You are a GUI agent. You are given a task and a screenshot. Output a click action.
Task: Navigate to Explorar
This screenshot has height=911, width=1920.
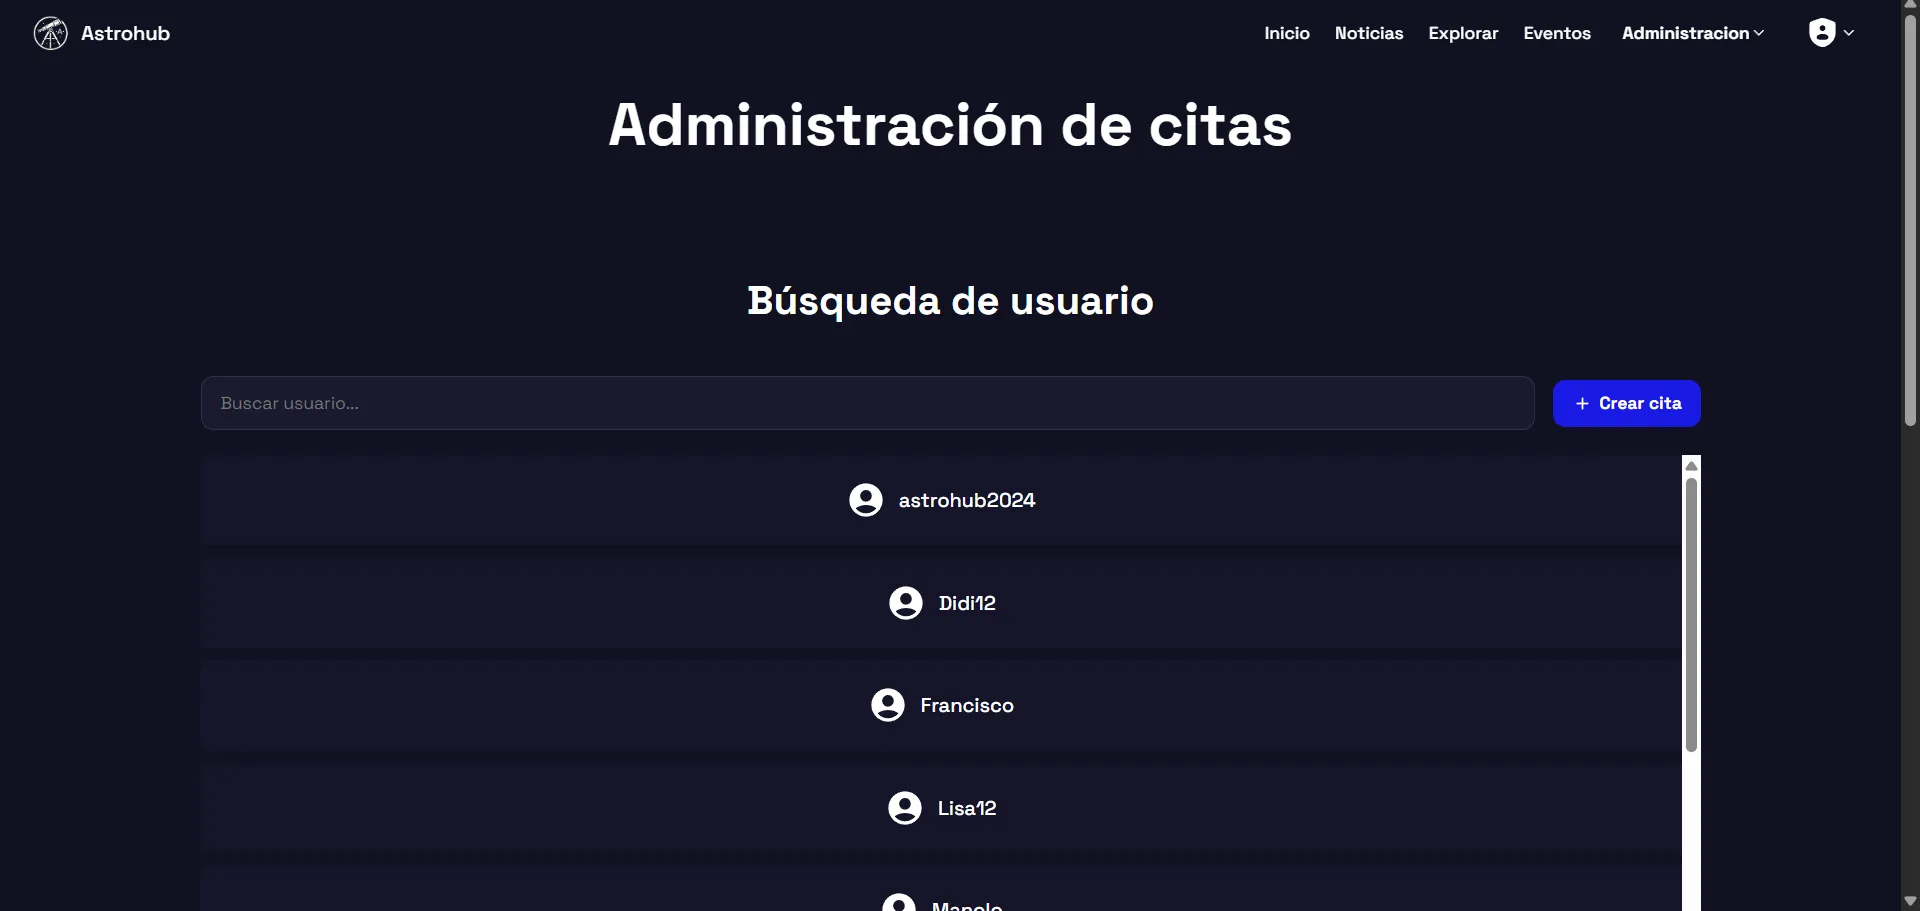[1463, 33]
